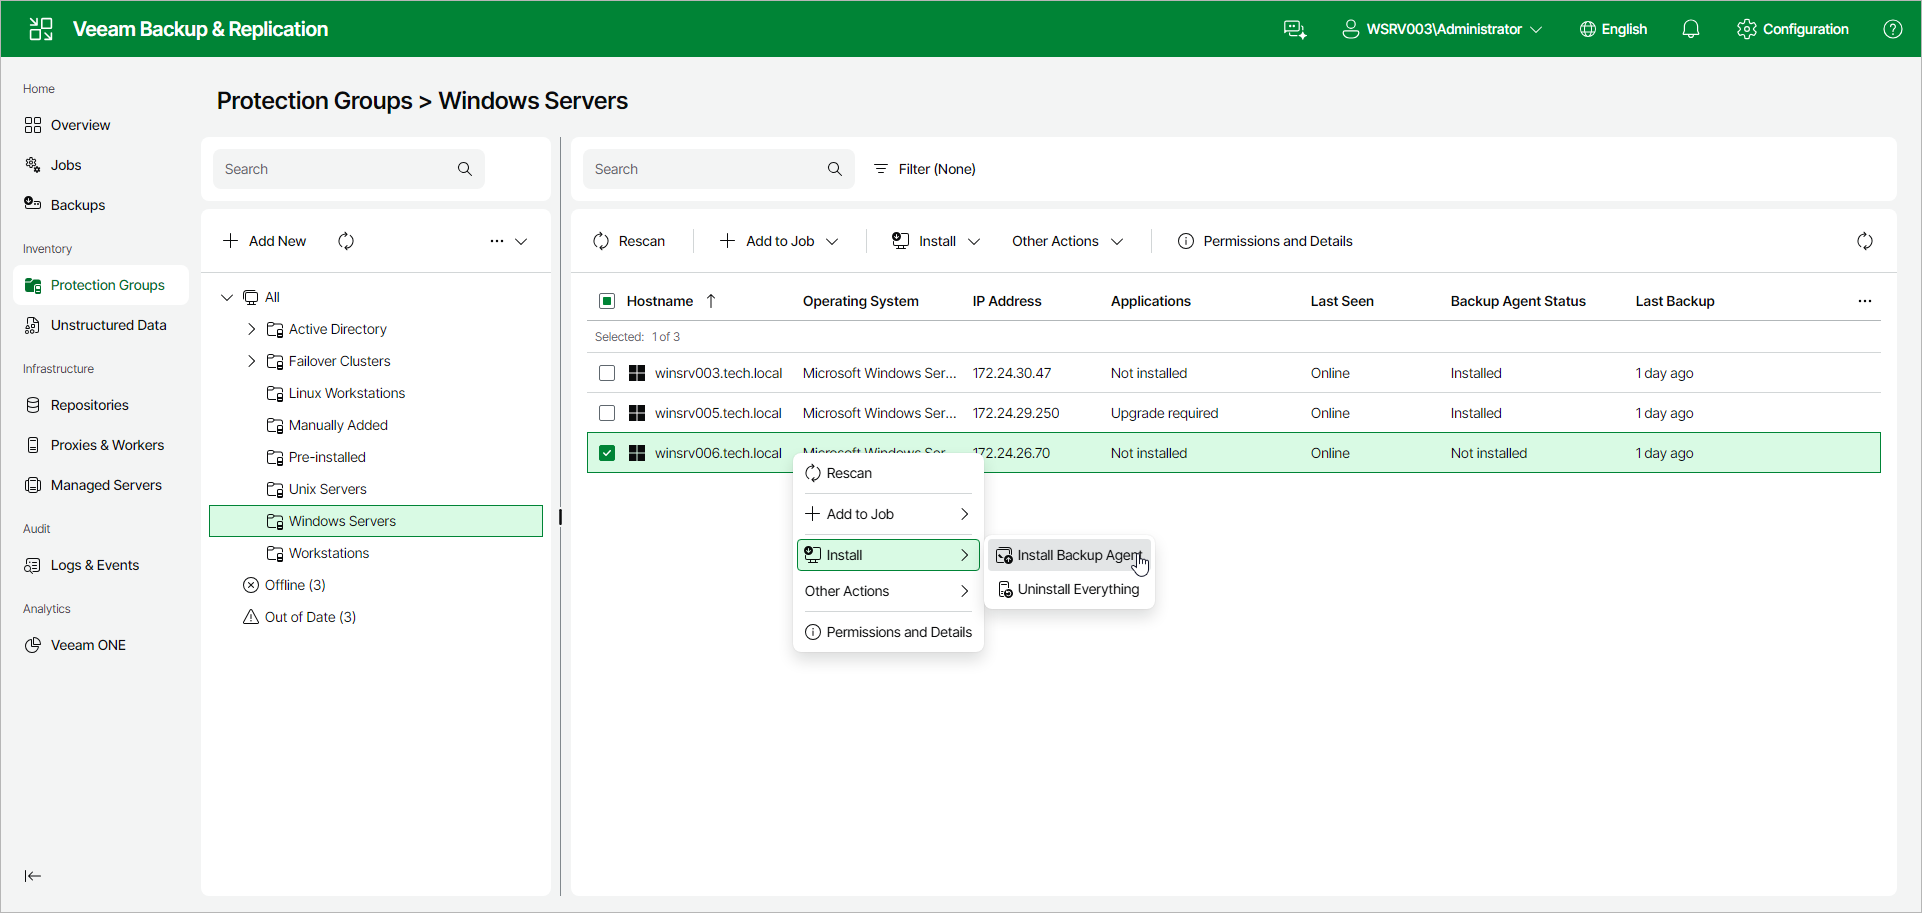
Task: Open Other Actions submenu in context menu
Action: [x=888, y=591]
